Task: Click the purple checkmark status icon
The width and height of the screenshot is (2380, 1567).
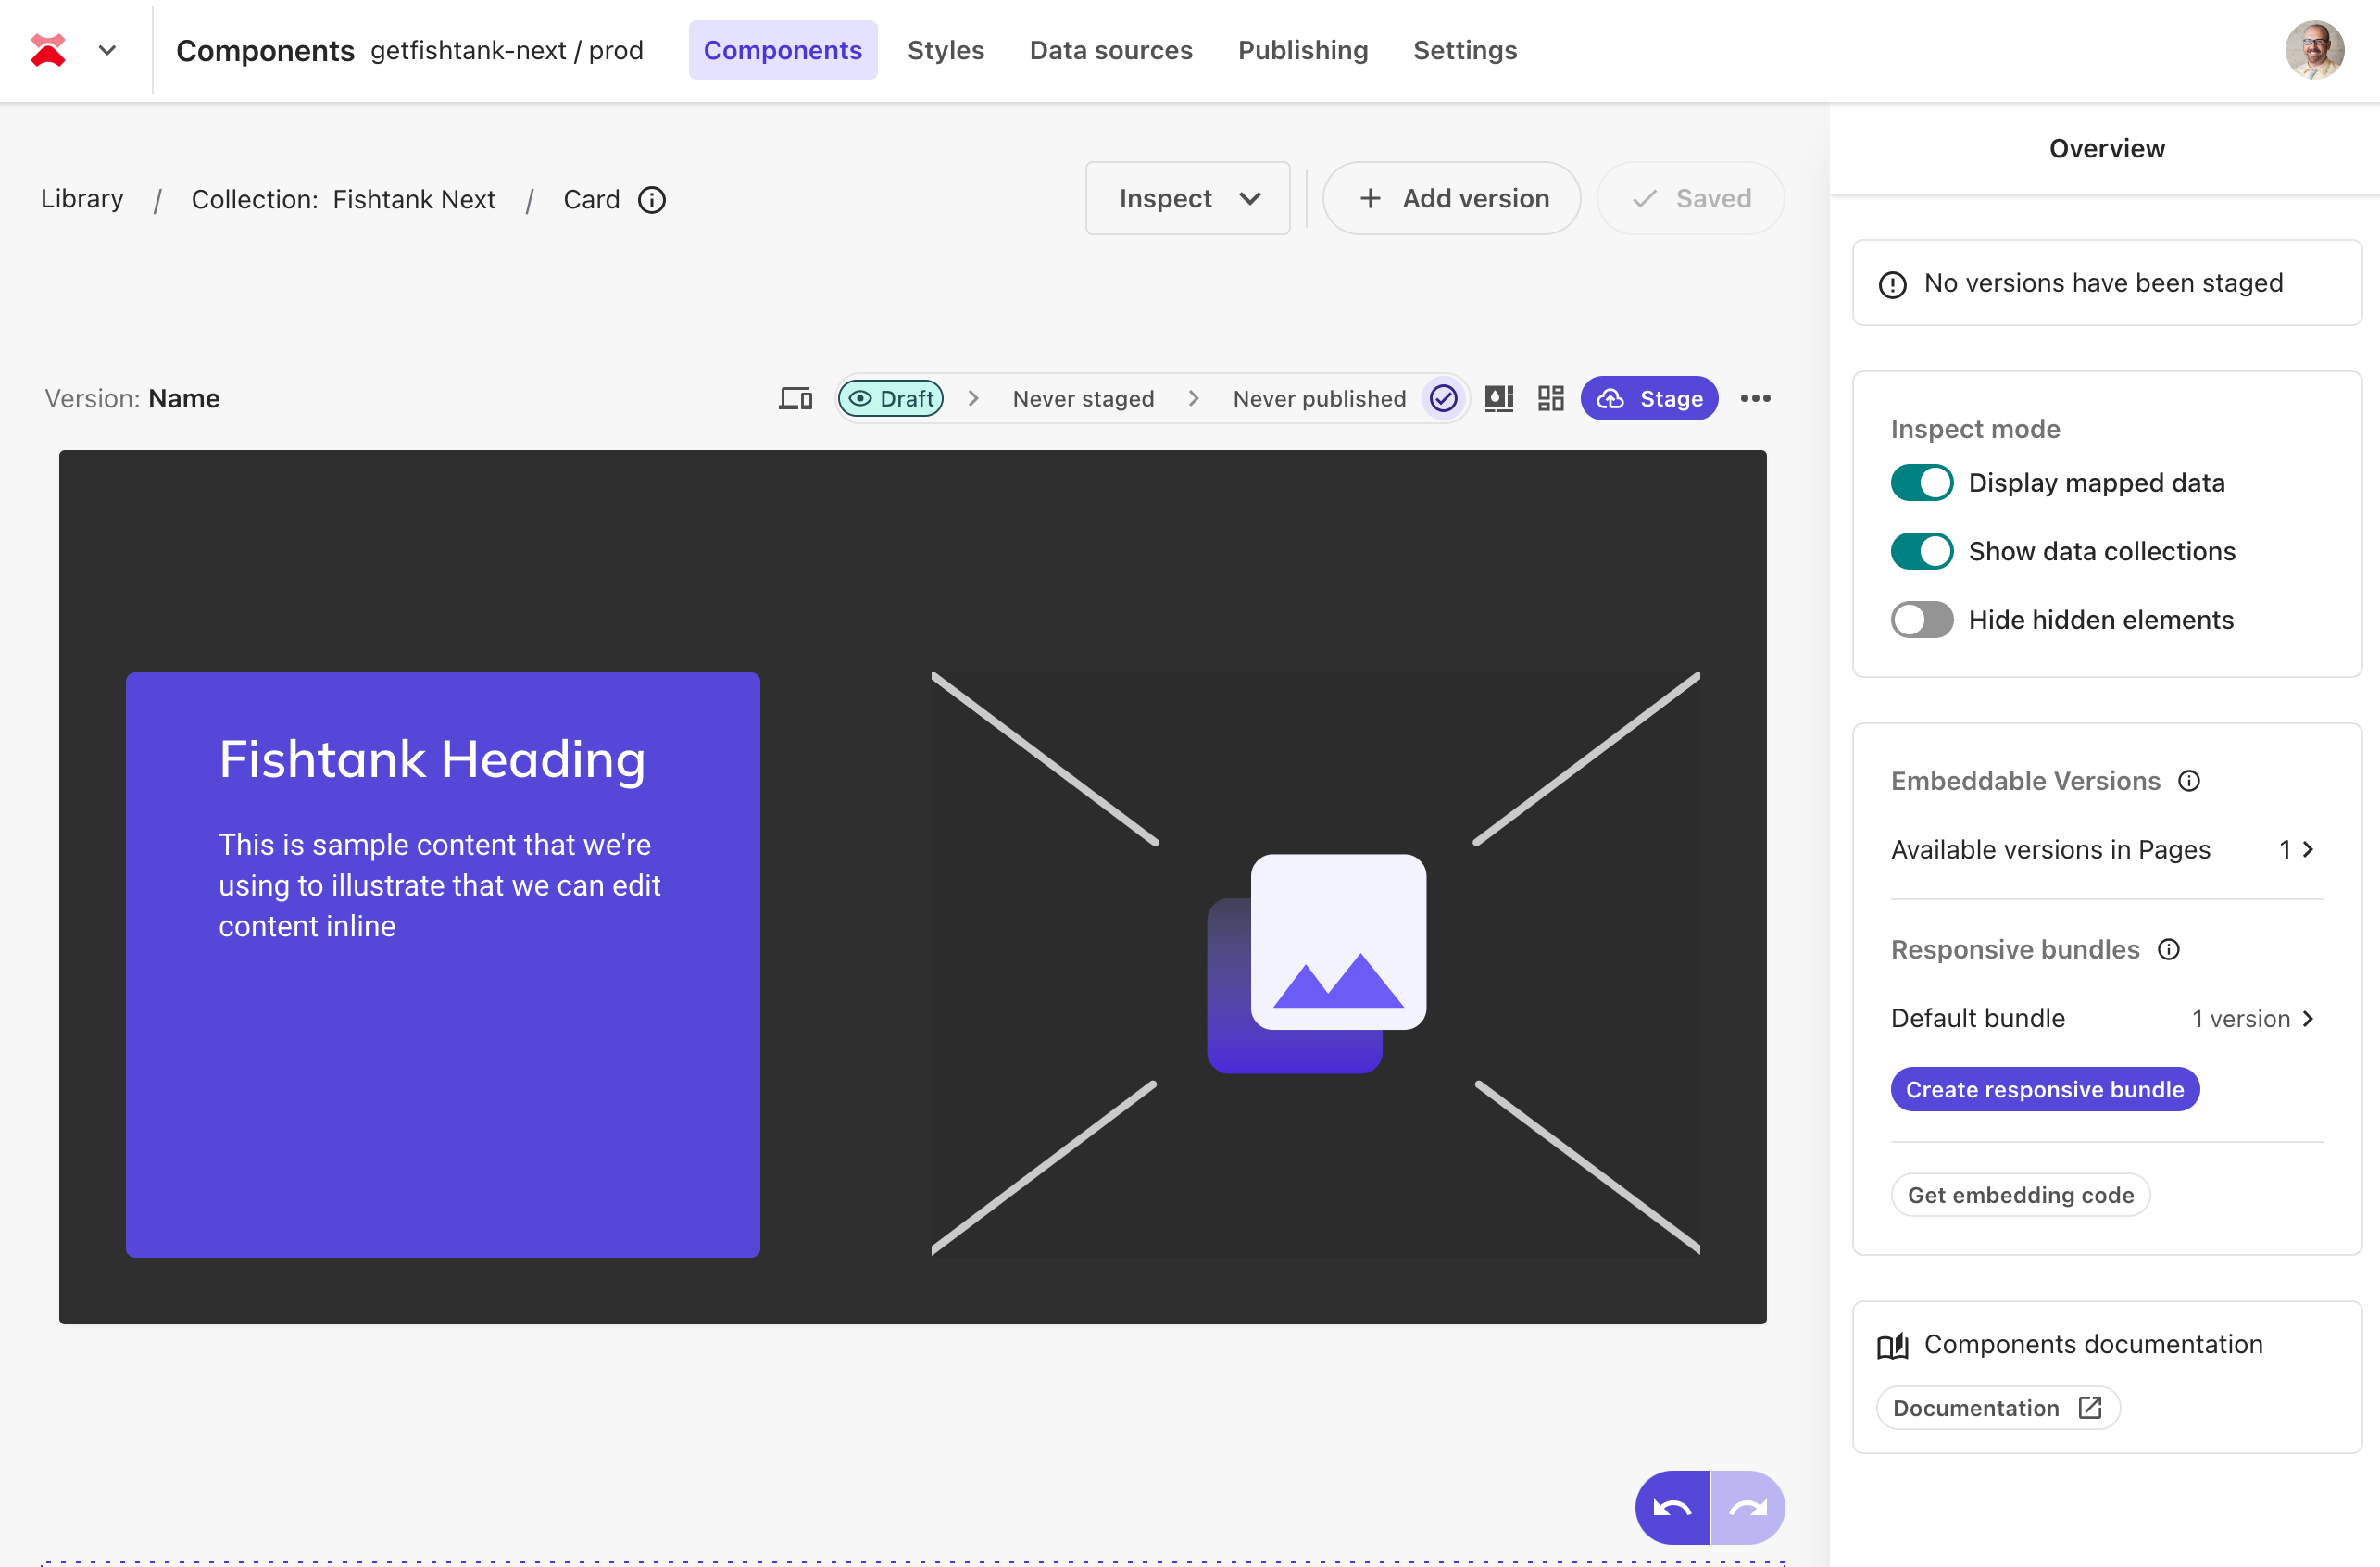Action: [x=1443, y=399]
